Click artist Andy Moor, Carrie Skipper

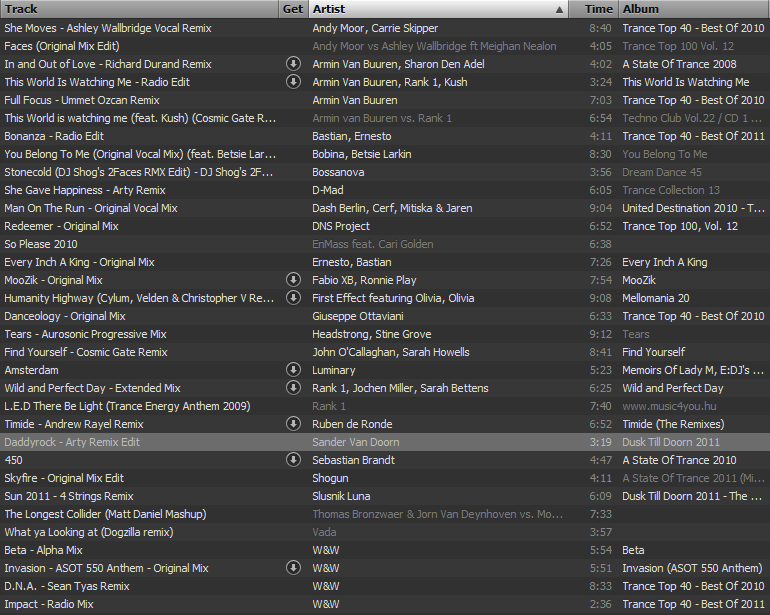375,28
